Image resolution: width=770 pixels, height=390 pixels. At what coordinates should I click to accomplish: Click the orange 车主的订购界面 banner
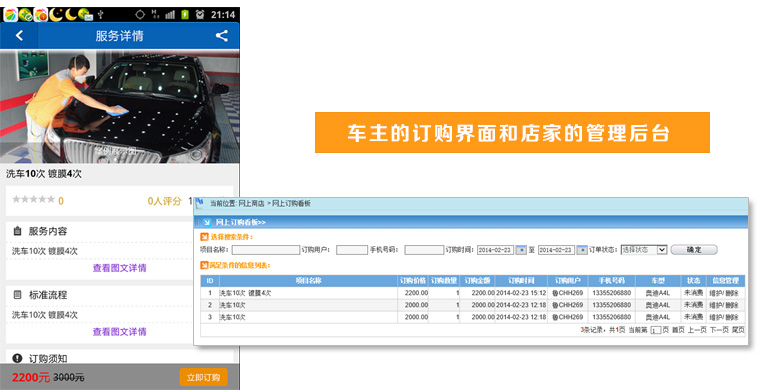point(512,133)
